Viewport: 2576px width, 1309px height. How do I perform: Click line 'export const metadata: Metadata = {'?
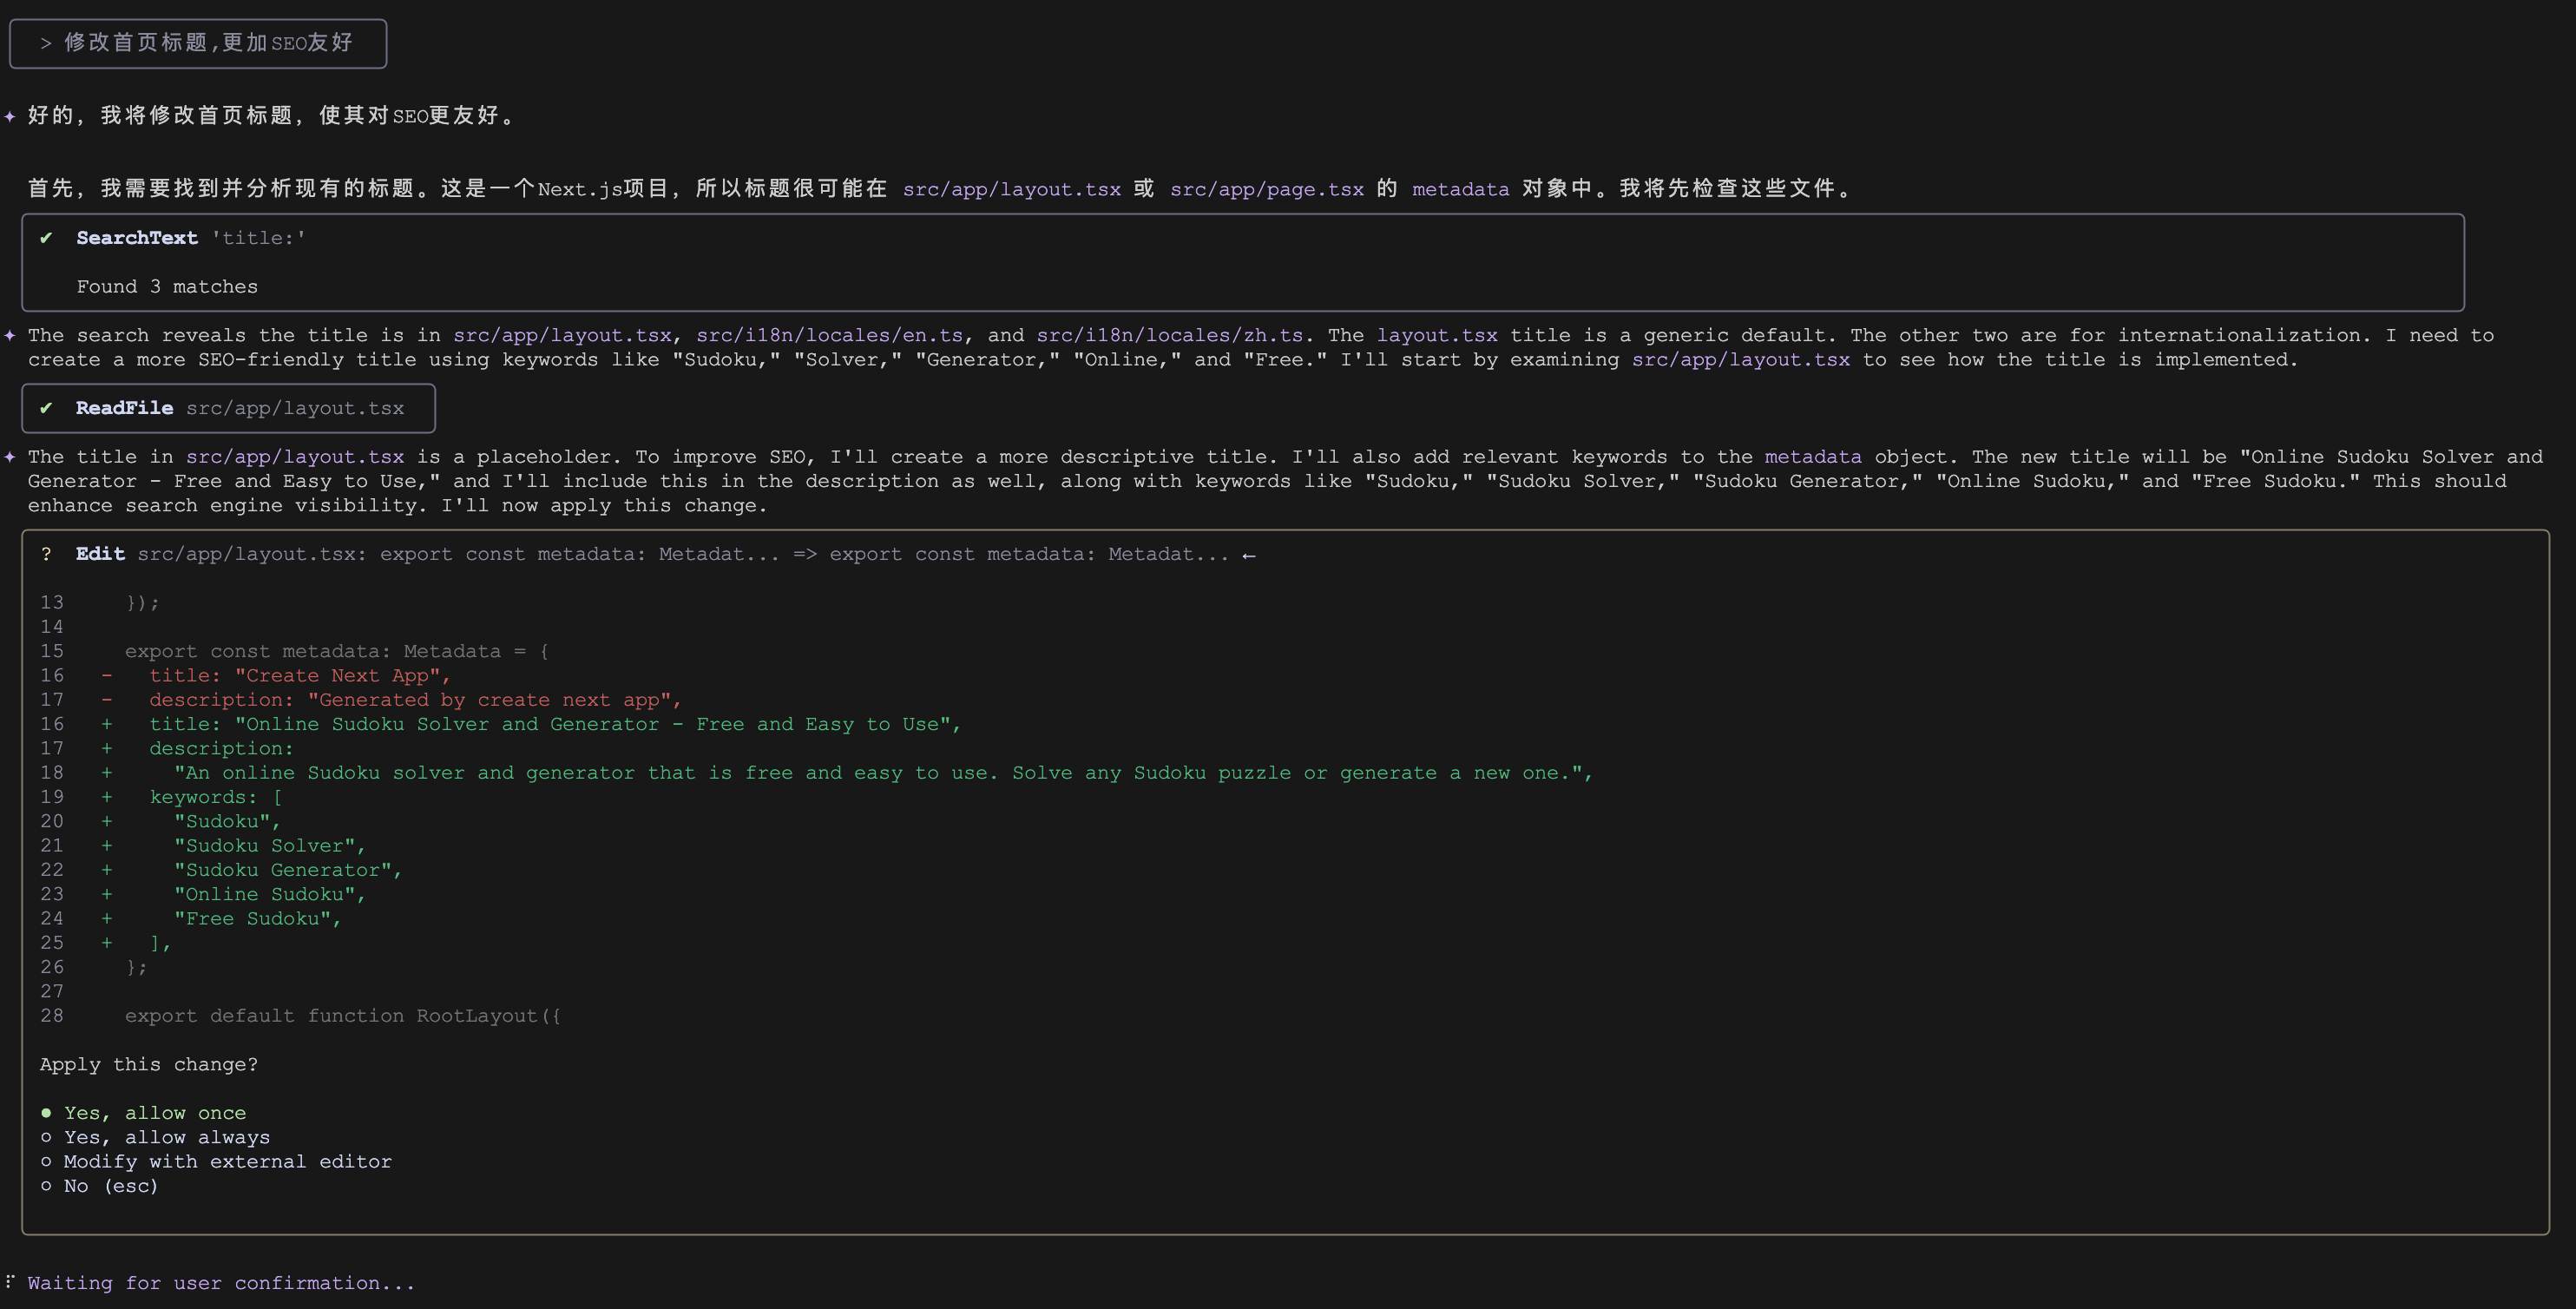(337, 651)
